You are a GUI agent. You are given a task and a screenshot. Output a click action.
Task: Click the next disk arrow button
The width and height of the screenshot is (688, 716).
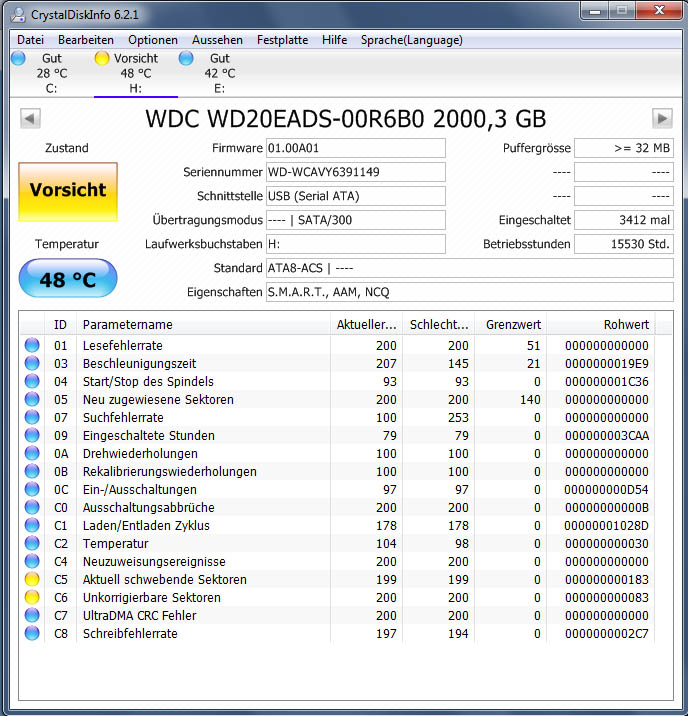pyautogui.click(x=662, y=119)
